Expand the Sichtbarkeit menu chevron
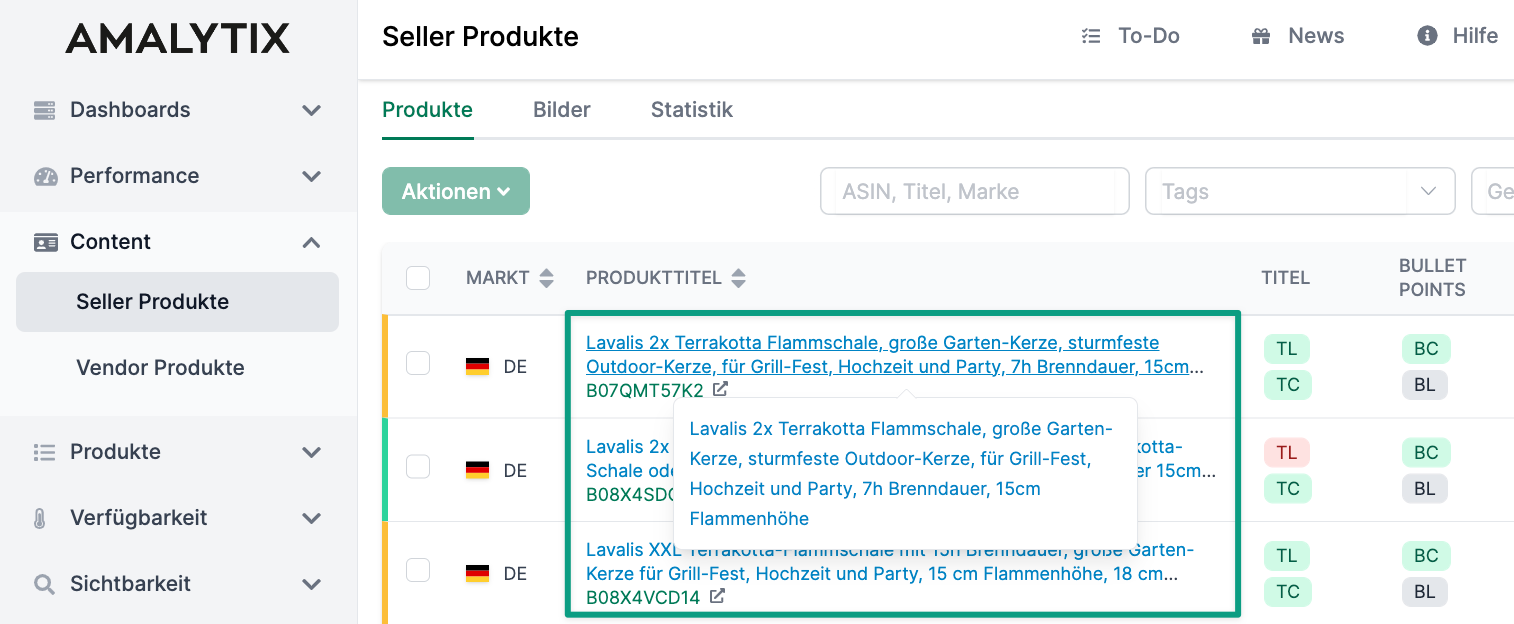Image resolution: width=1514 pixels, height=624 pixels. pyautogui.click(x=312, y=584)
